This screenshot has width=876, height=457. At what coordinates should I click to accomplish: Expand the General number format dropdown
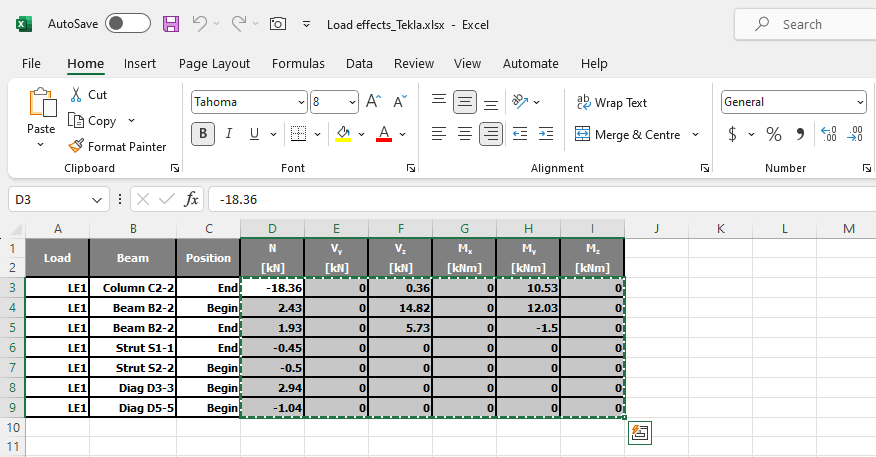tap(860, 102)
